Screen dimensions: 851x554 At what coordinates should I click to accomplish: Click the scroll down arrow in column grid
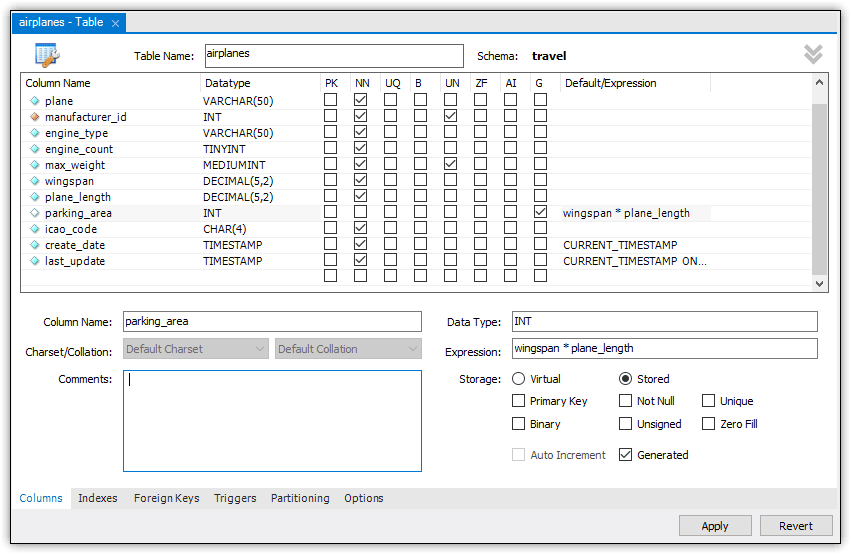tap(820, 284)
